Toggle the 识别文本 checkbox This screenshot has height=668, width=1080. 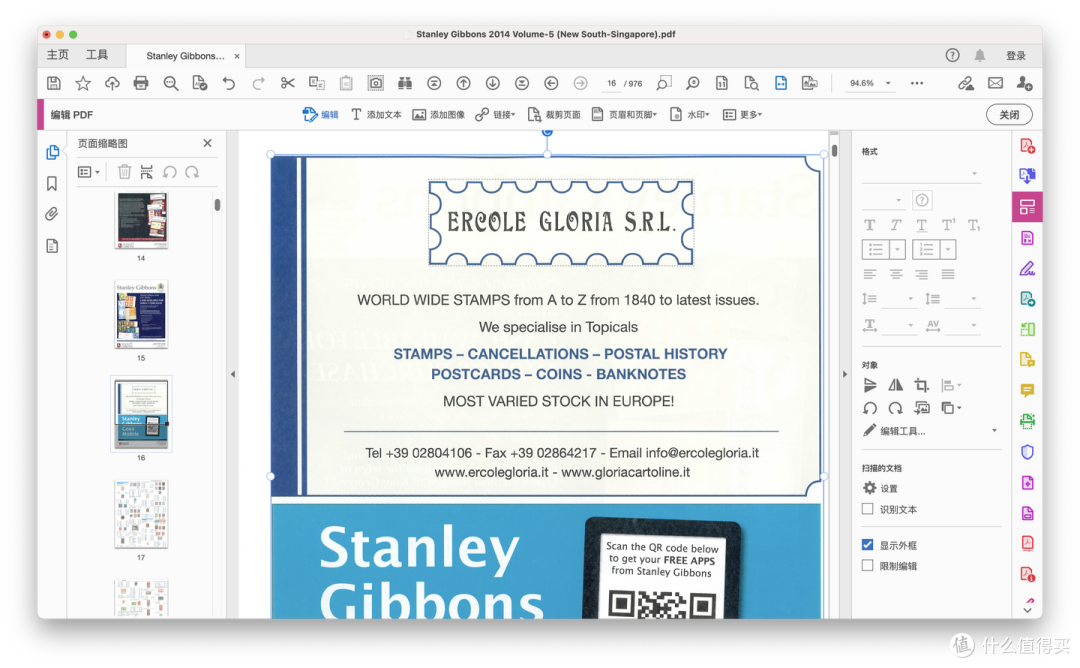coord(868,509)
